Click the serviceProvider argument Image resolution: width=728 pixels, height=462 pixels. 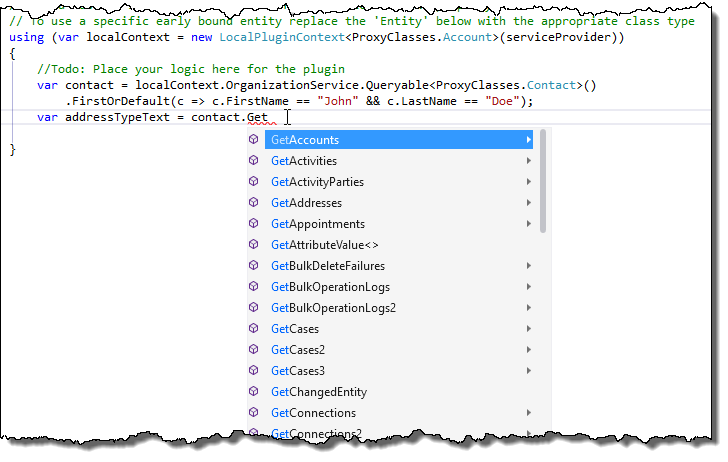558,37
